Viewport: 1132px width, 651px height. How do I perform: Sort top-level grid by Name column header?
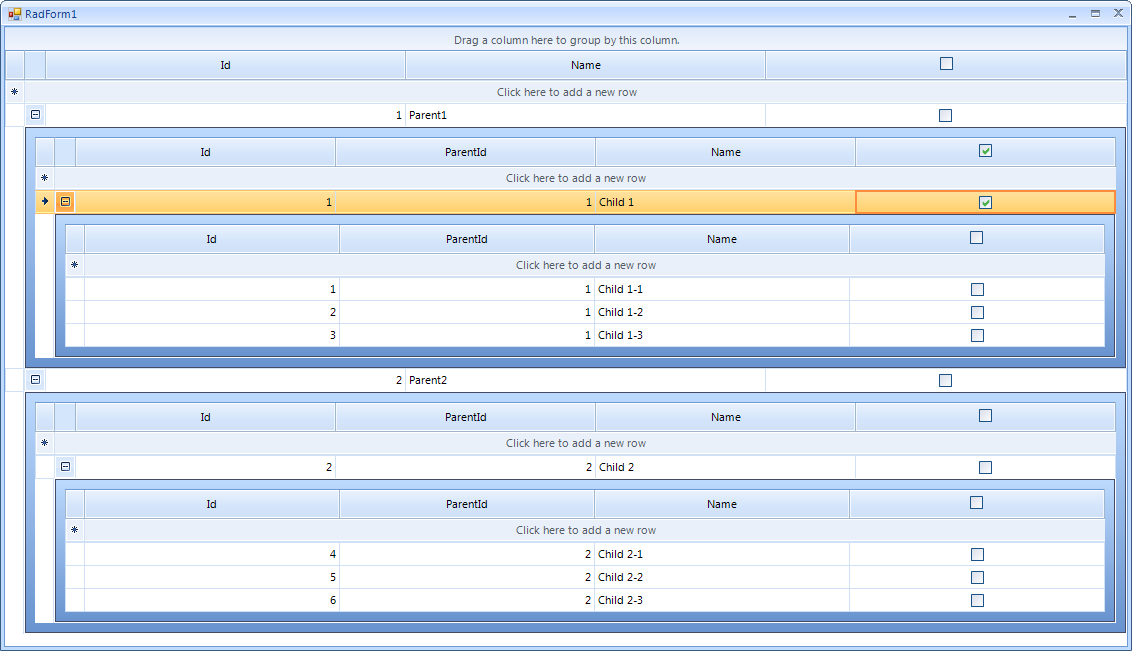[x=585, y=65]
